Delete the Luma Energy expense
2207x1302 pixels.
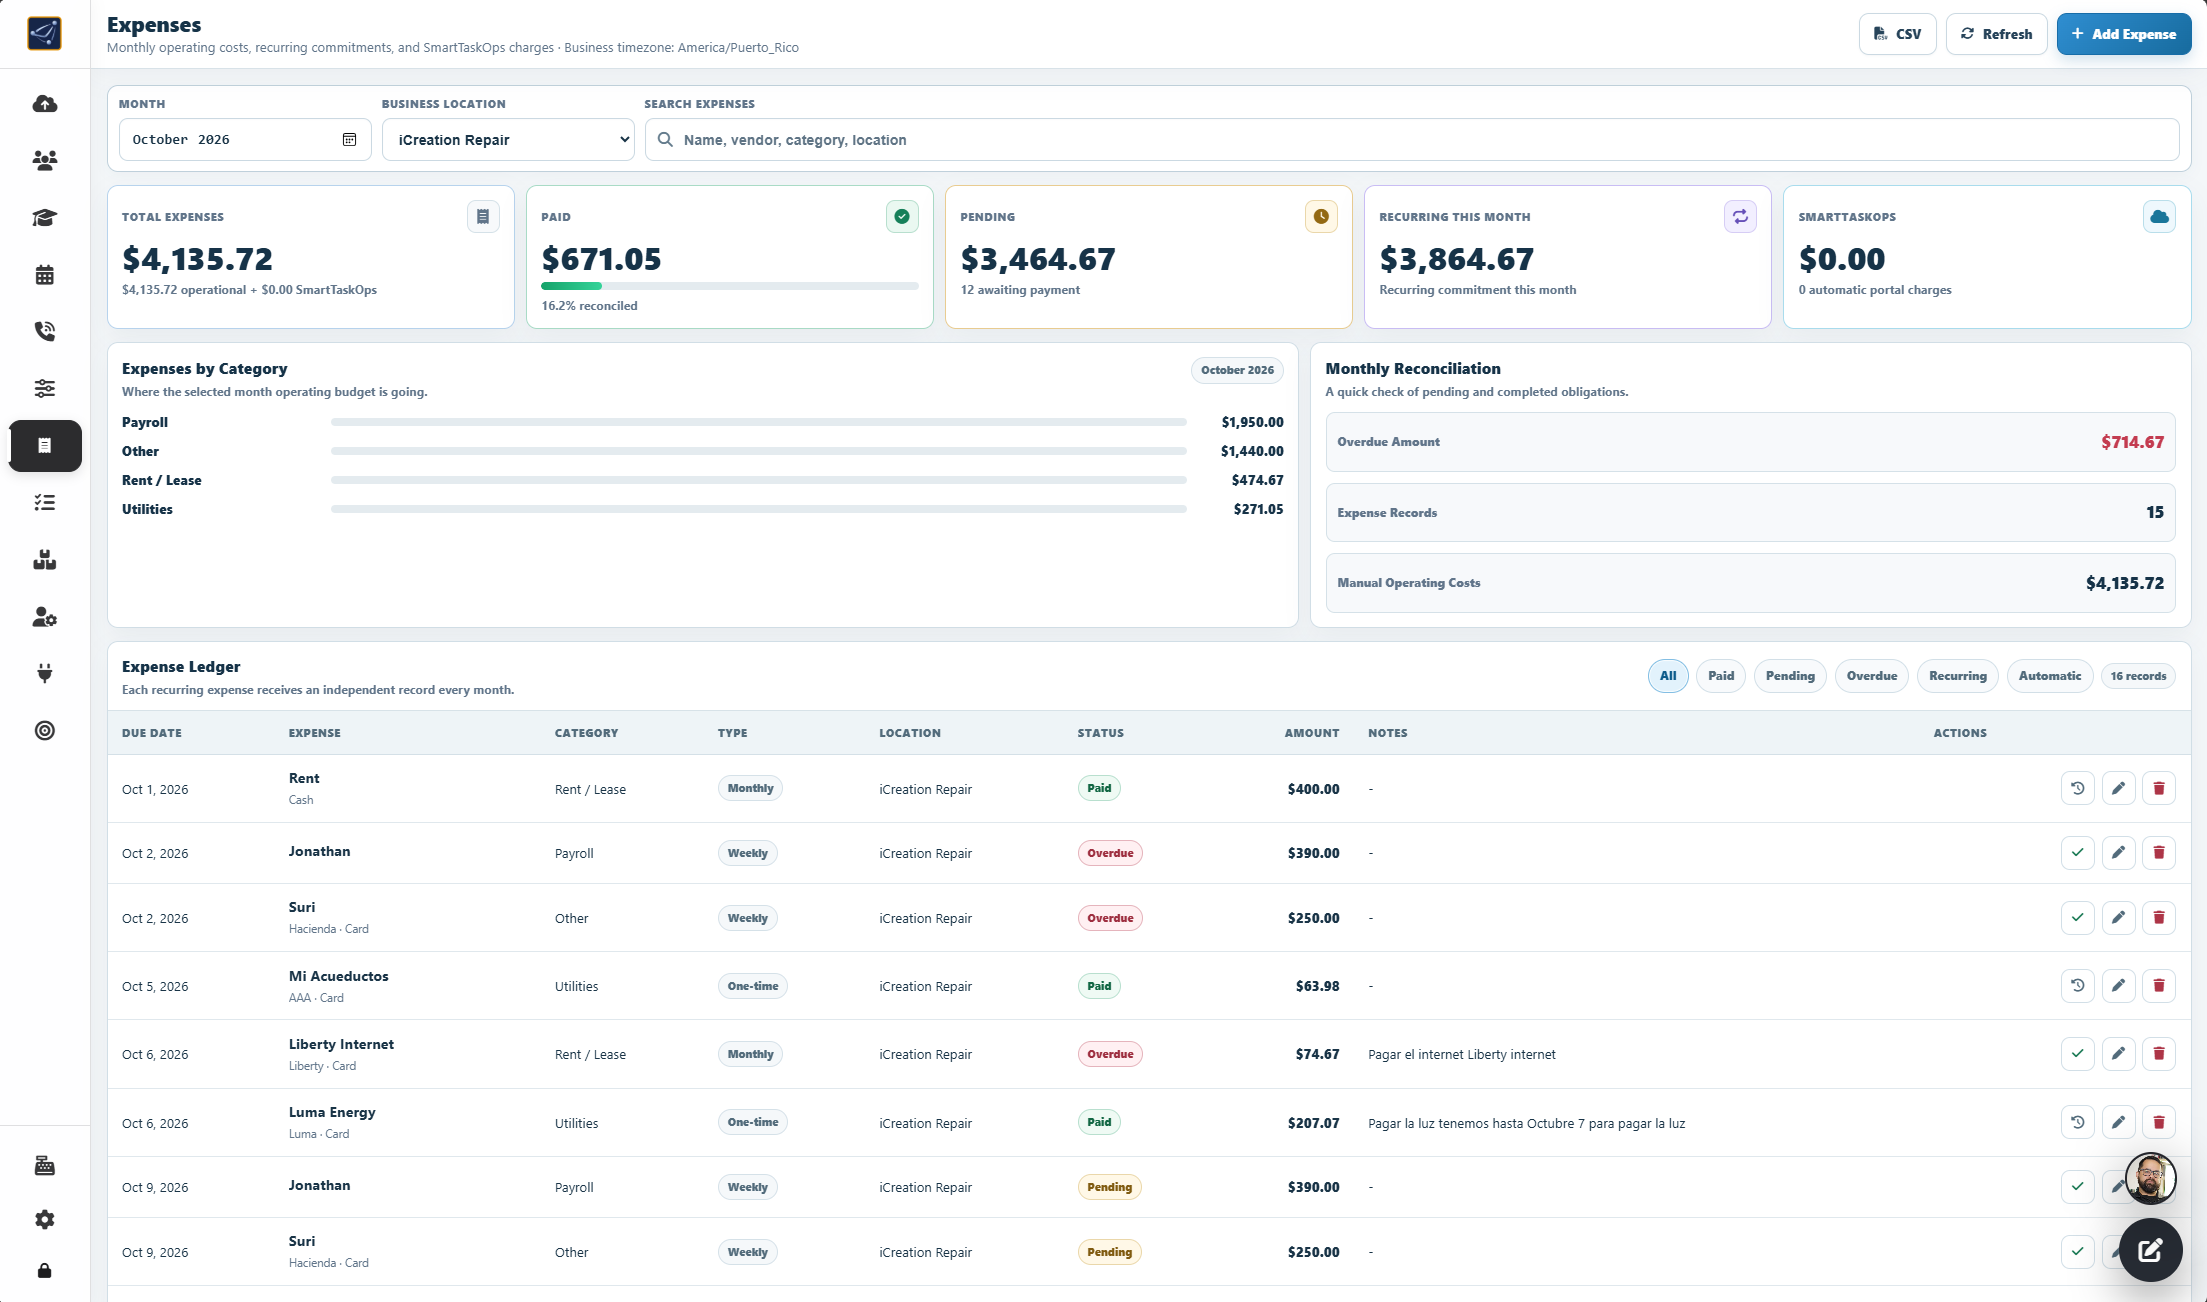click(x=2159, y=1122)
